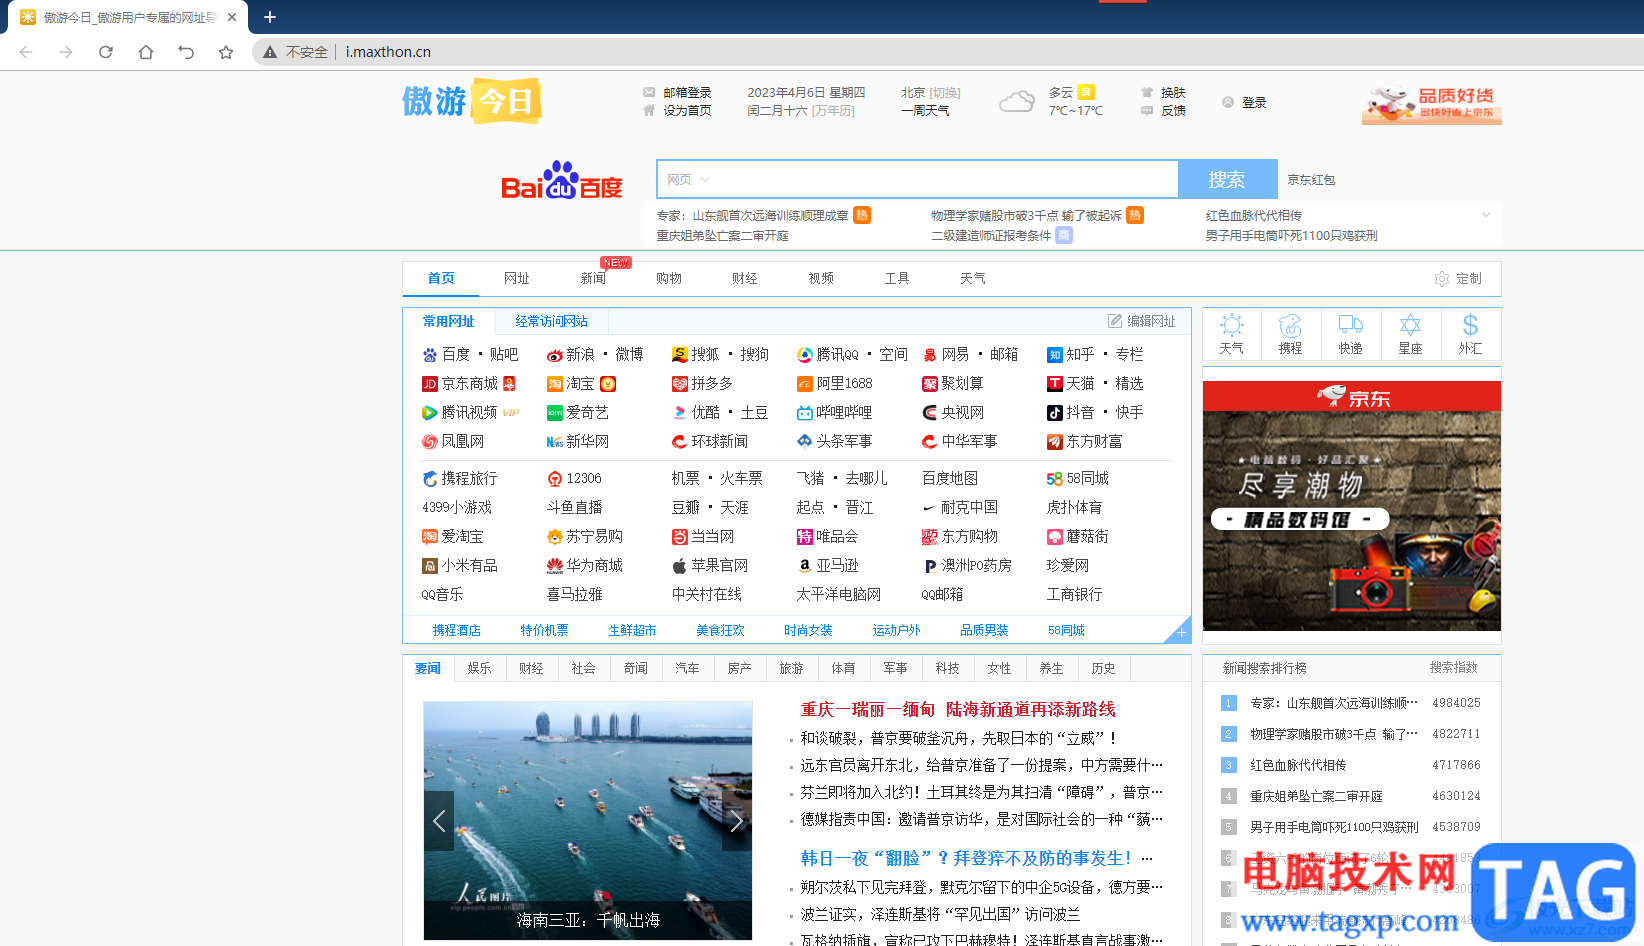
Task: Select the 财经 navigation tab
Action: 745,278
